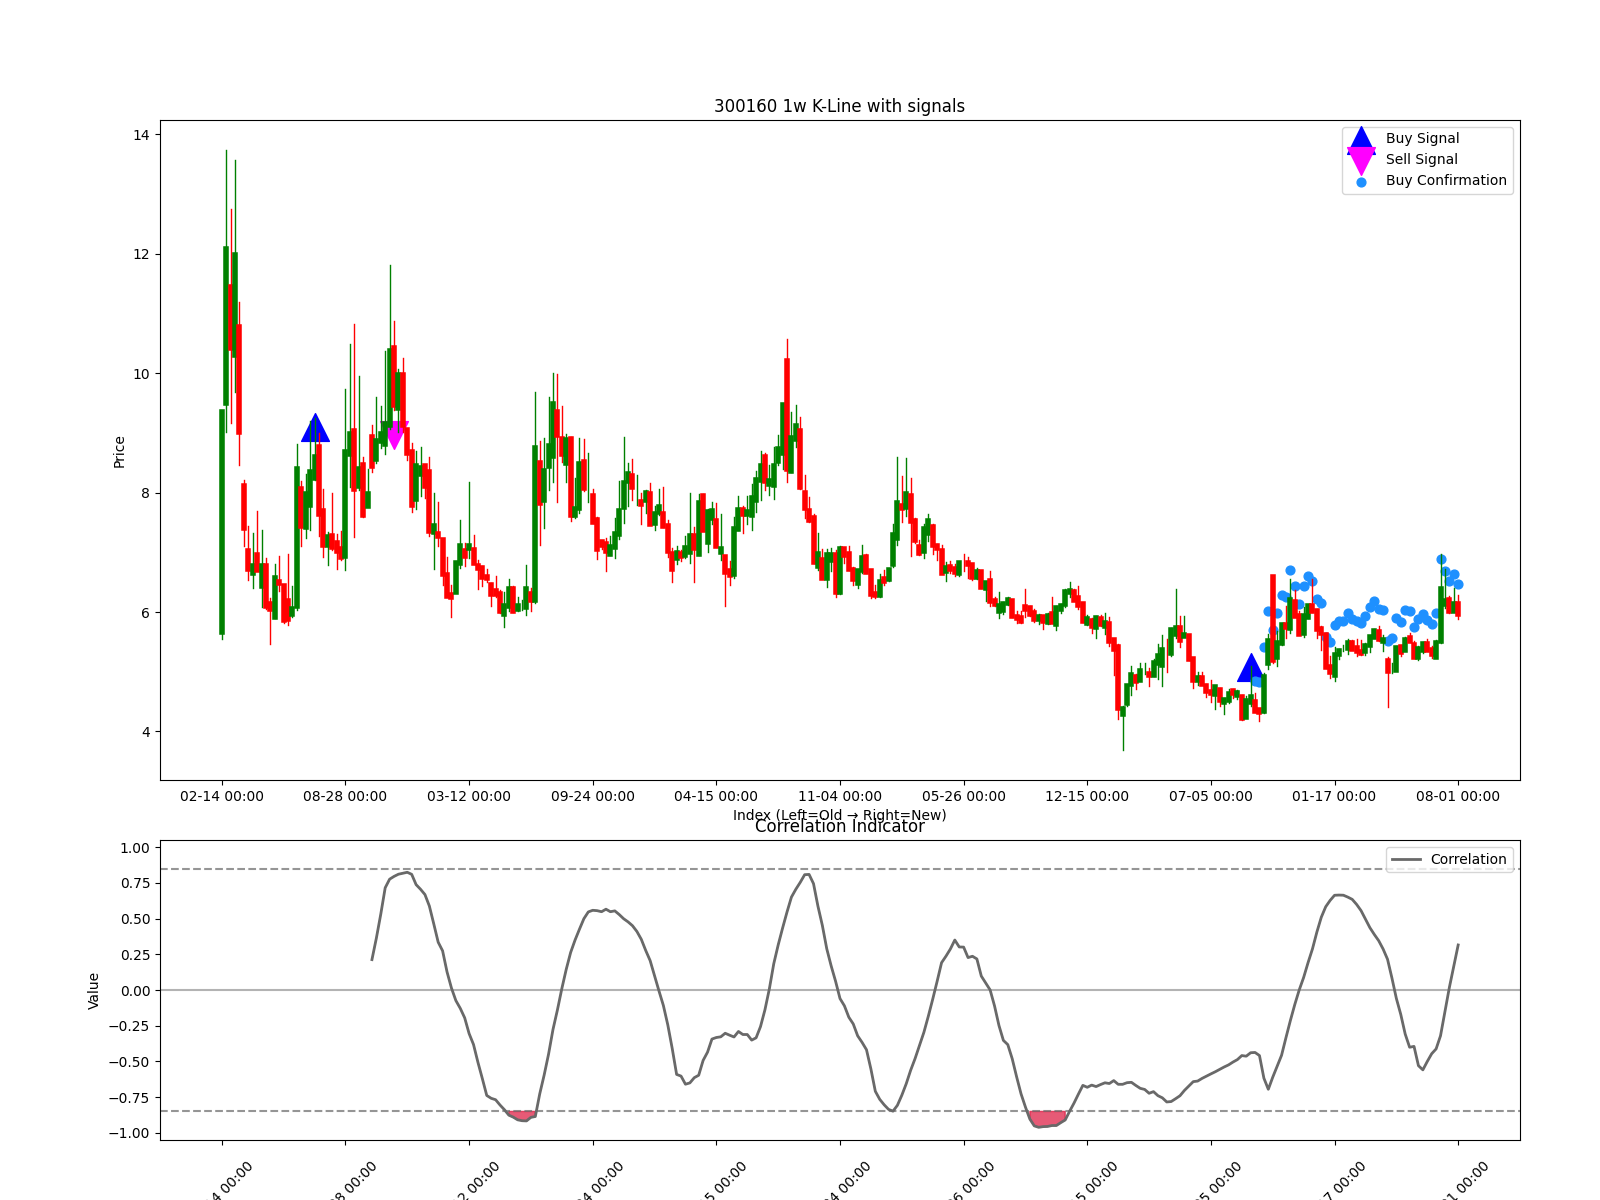Screen dimensions: 1600x1200
Task: Click the magenta Sell Signal triangle in legend
Action: point(1361,160)
